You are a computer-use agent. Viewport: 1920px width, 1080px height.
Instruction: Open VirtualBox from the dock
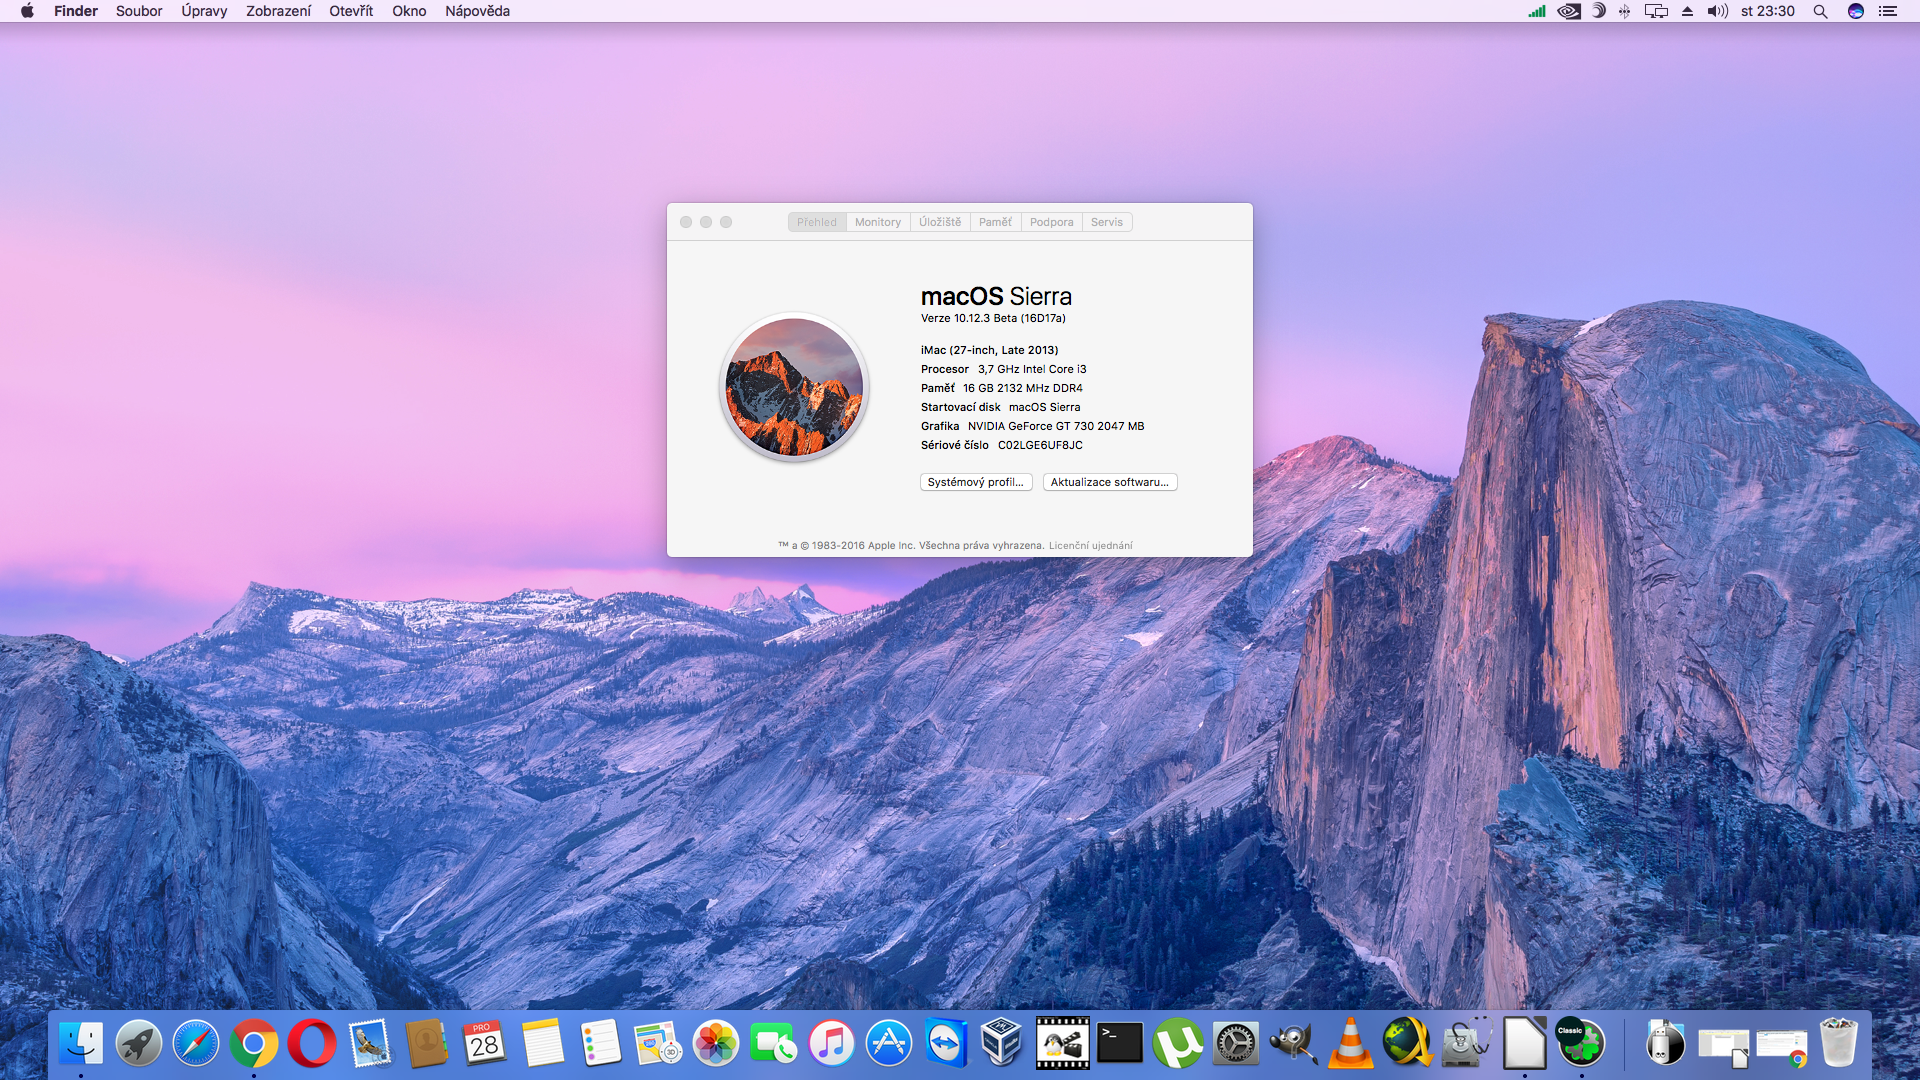(x=1002, y=1044)
